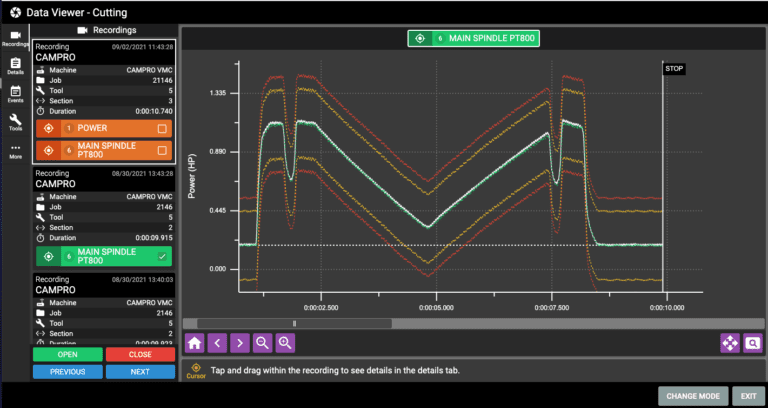The image size is (768, 408).
Task: Click the 0:00:07.500 time axis label
Action: tap(552, 308)
